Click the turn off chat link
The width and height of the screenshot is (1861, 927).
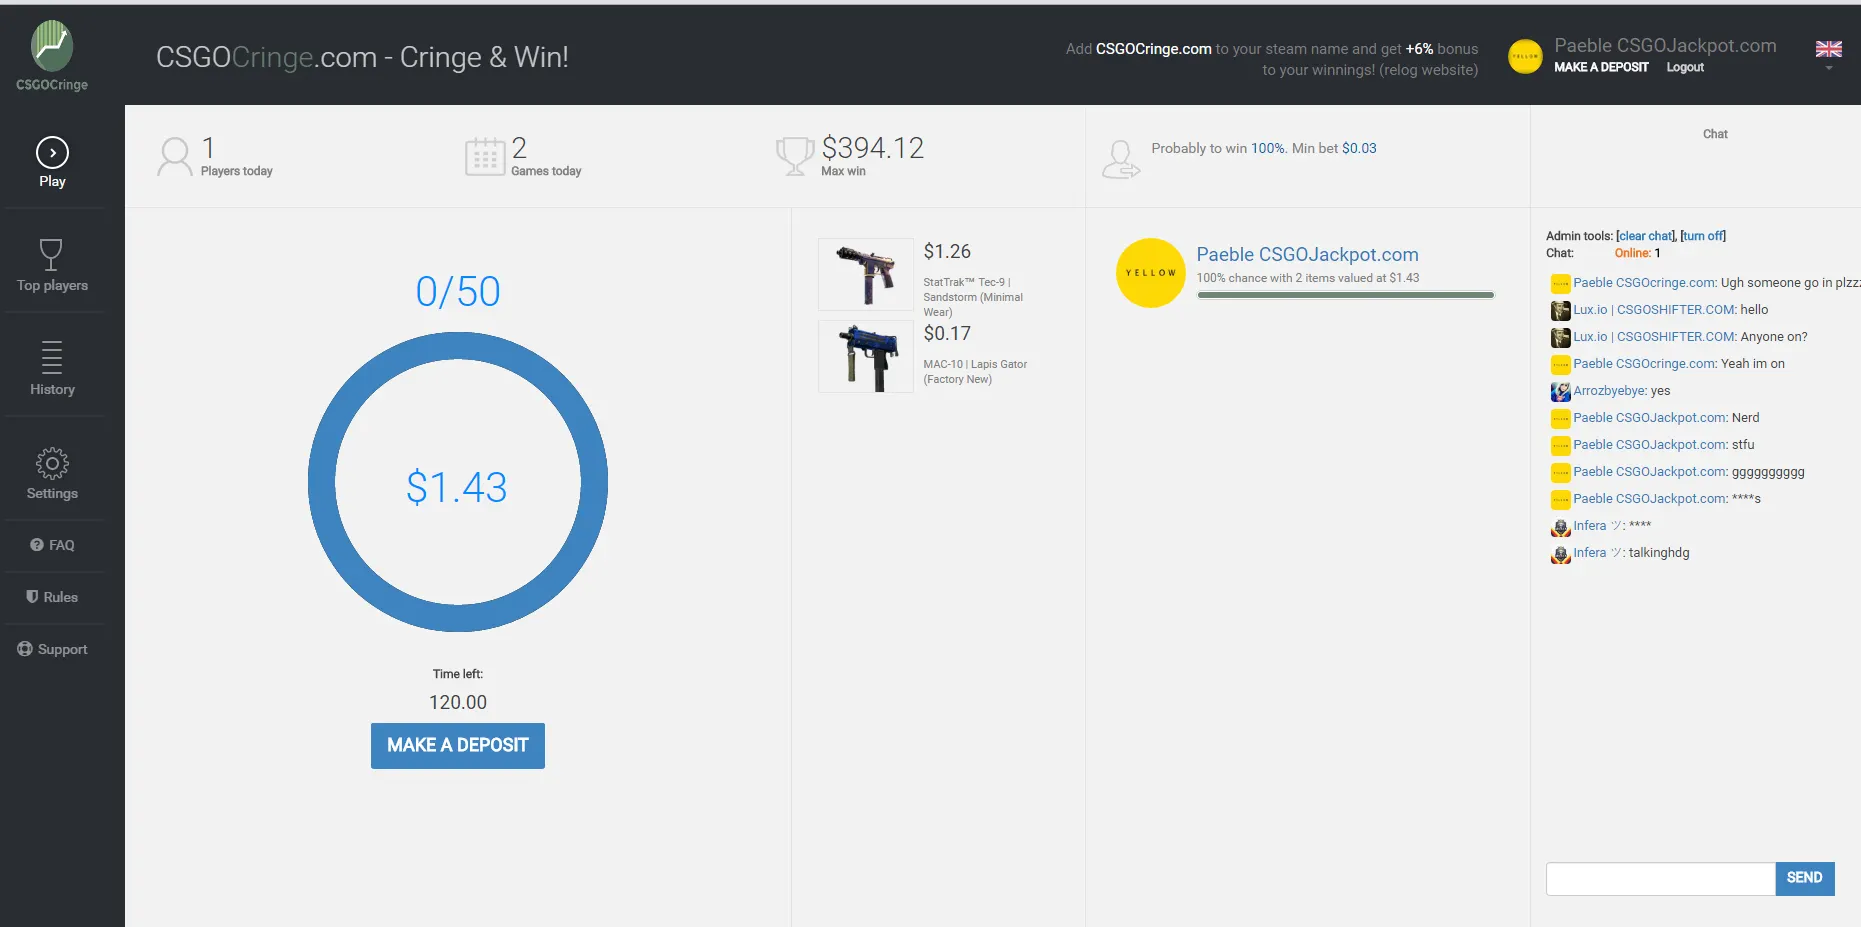(x=1703, y=236)
